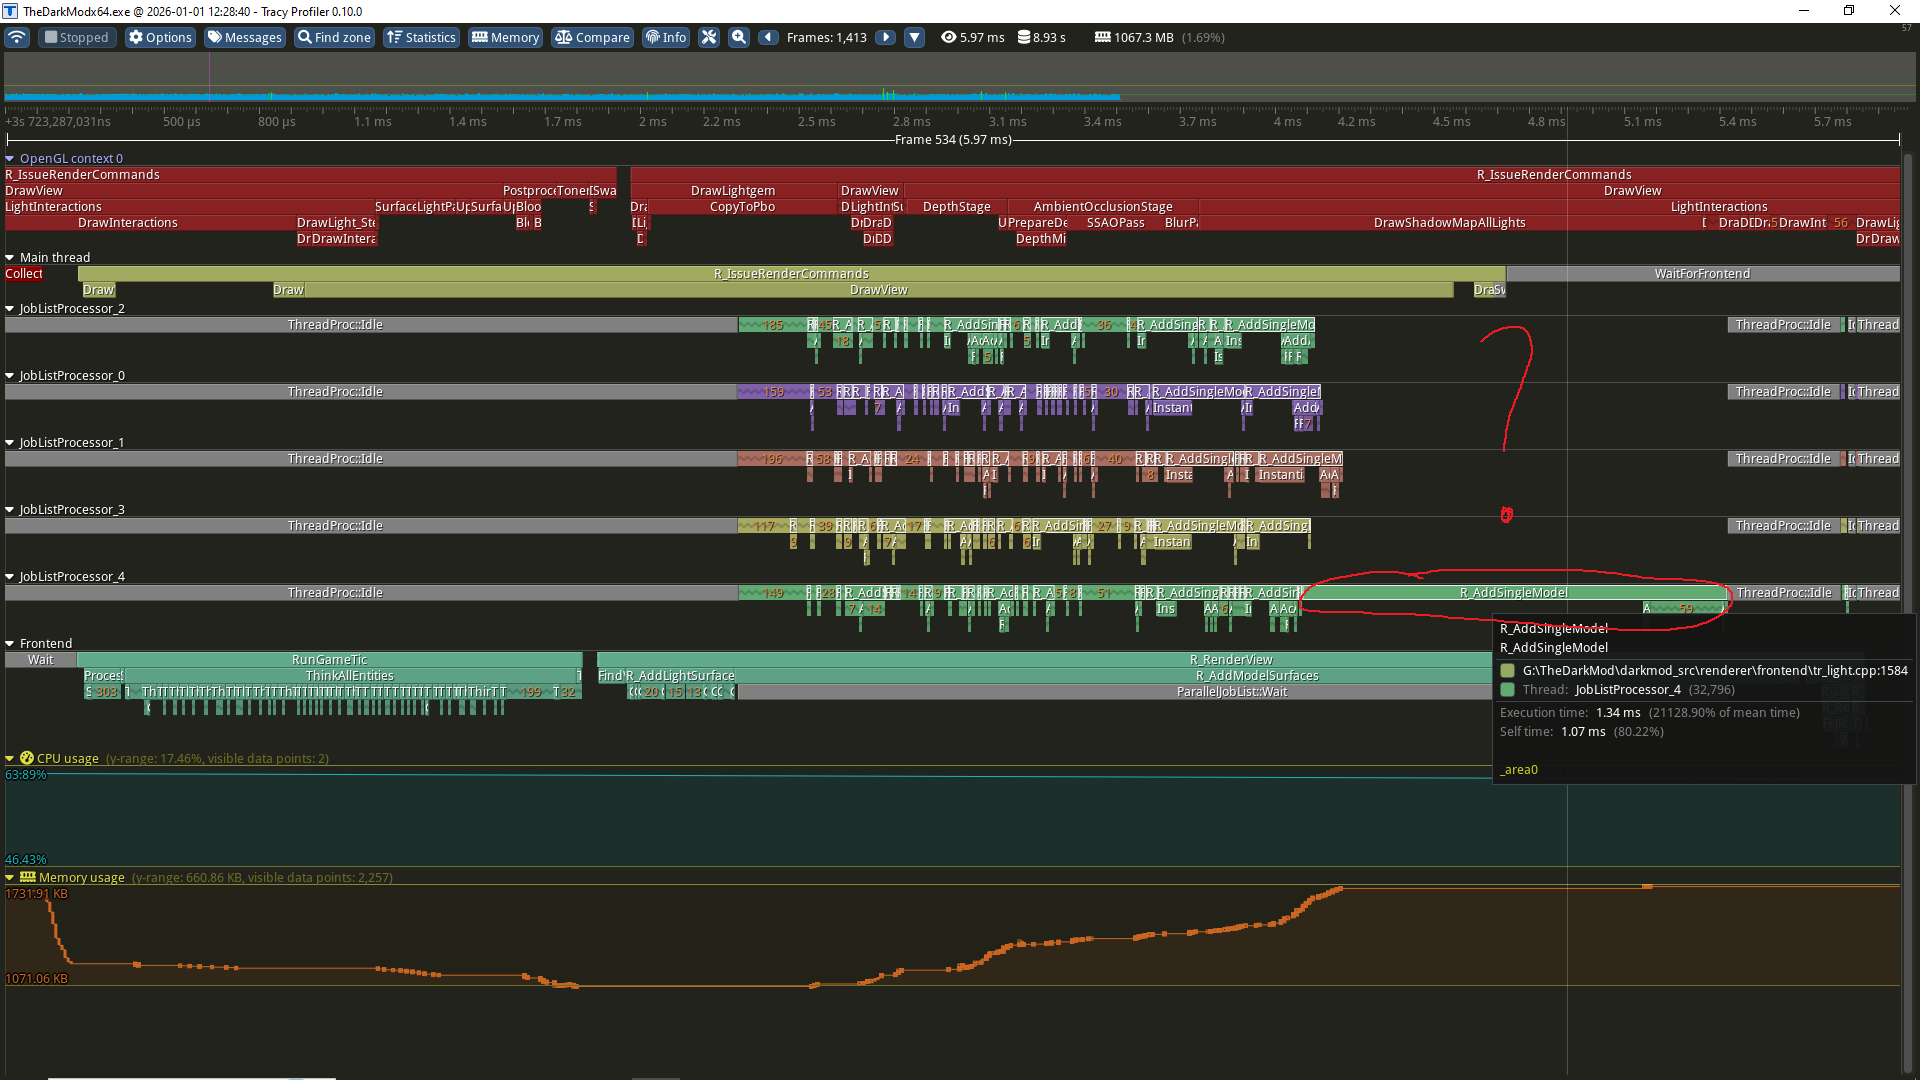Open the Statistics window
1920x1080 pixels.
point(421,37)
